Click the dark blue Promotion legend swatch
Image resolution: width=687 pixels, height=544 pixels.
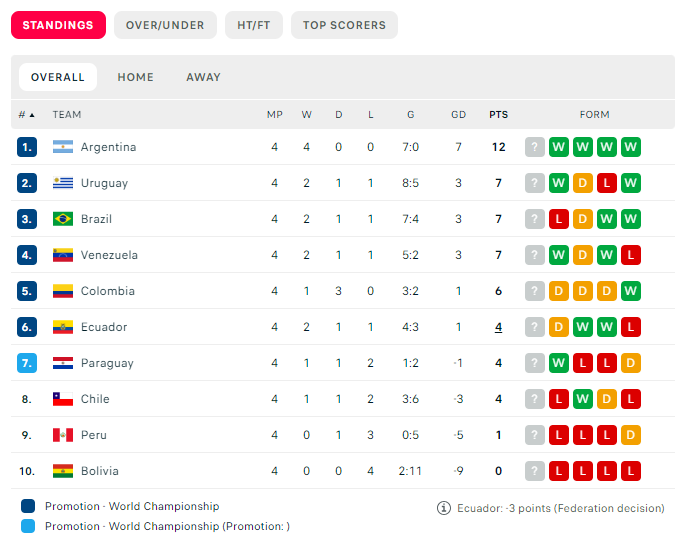[27, 506]
